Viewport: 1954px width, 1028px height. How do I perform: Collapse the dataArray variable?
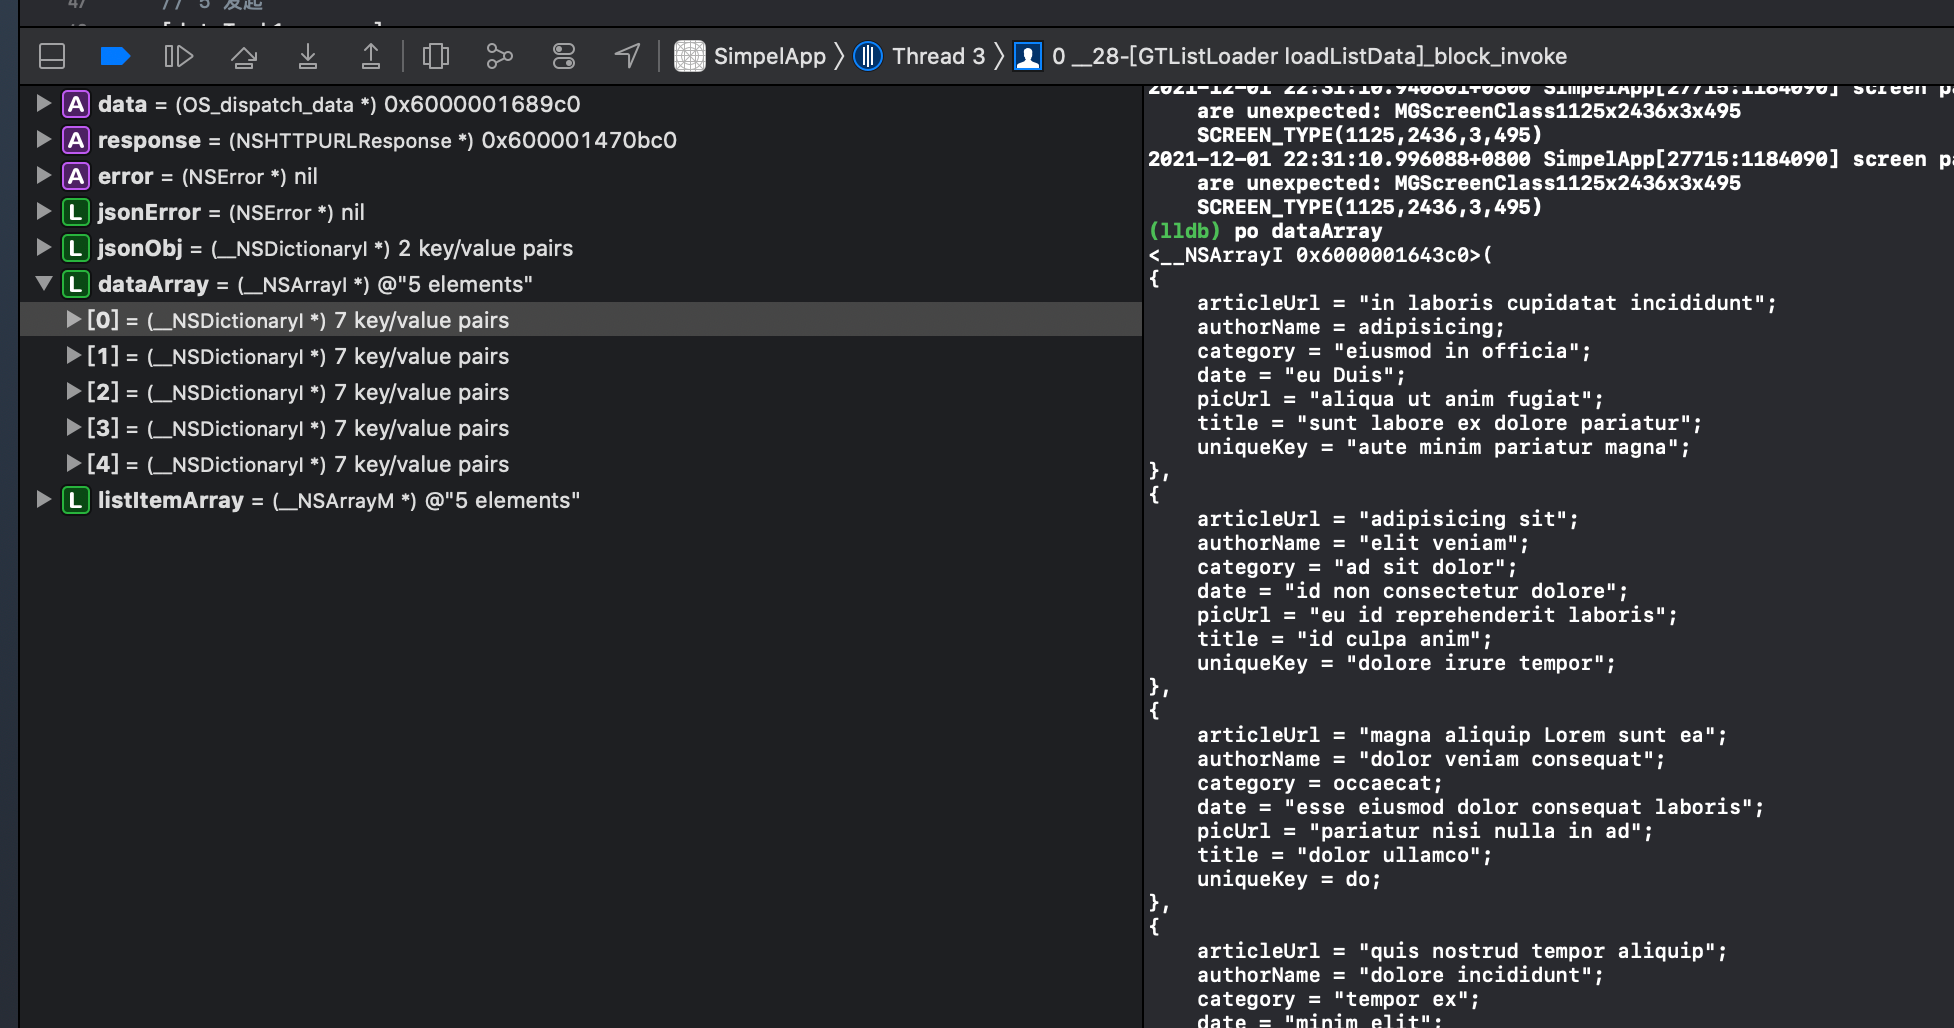43,283
